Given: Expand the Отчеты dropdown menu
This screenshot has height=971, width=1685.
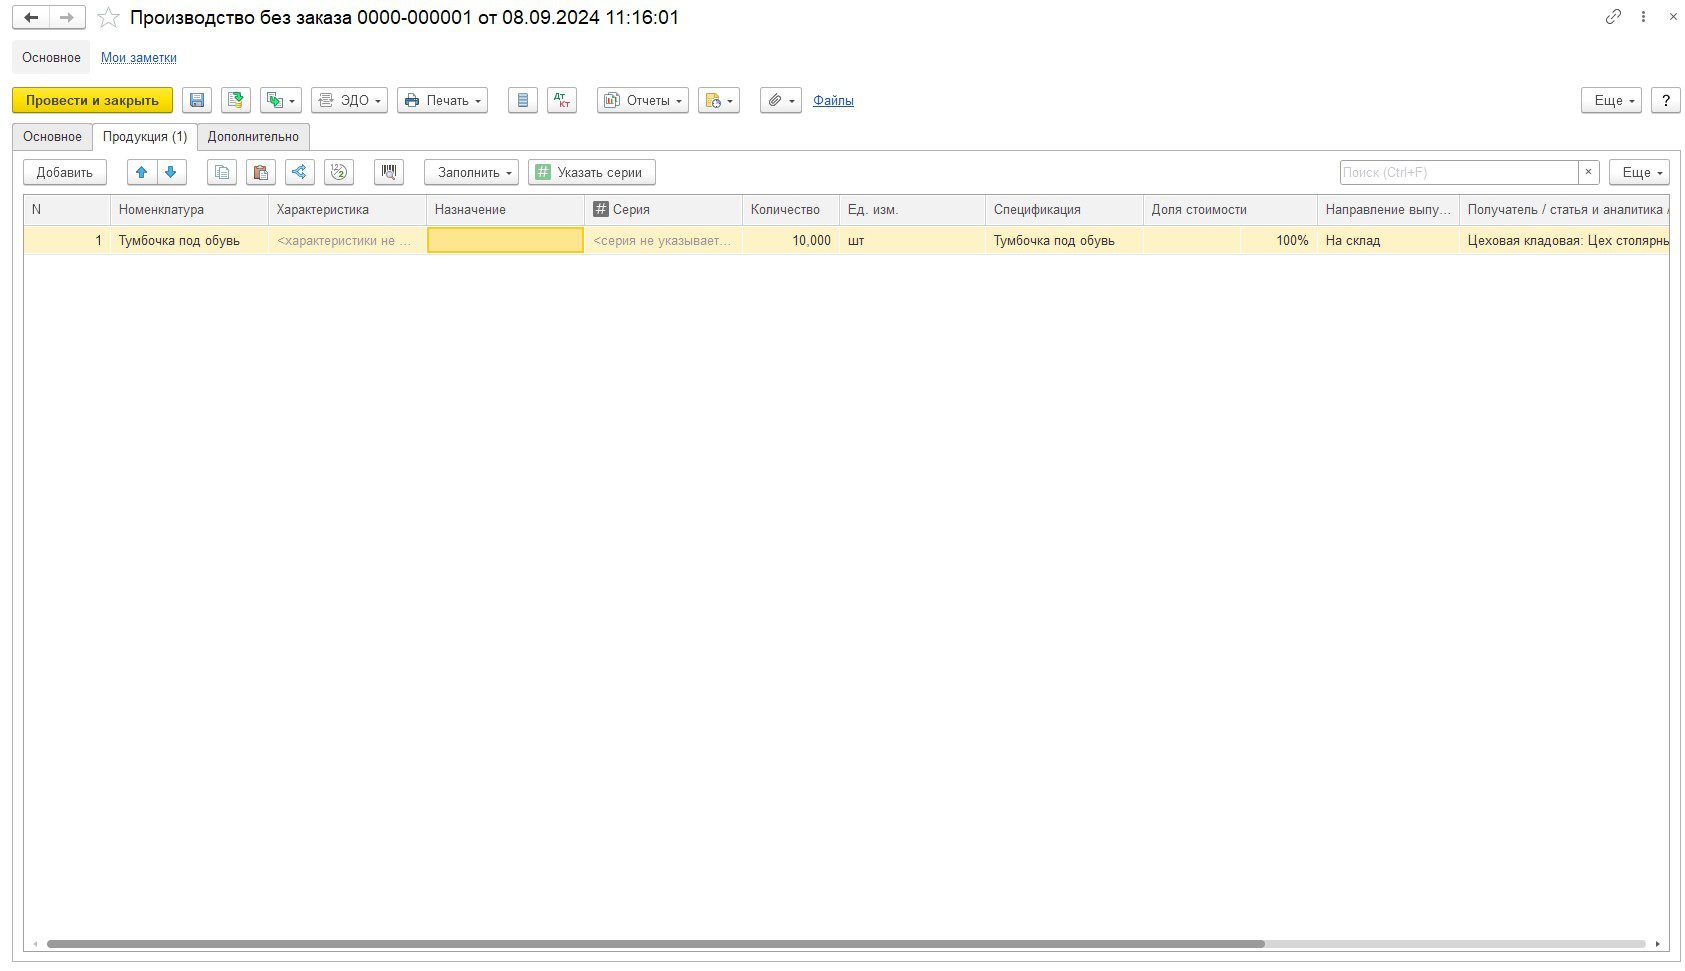Looking at the screenshot, I should tap(642, 100).
